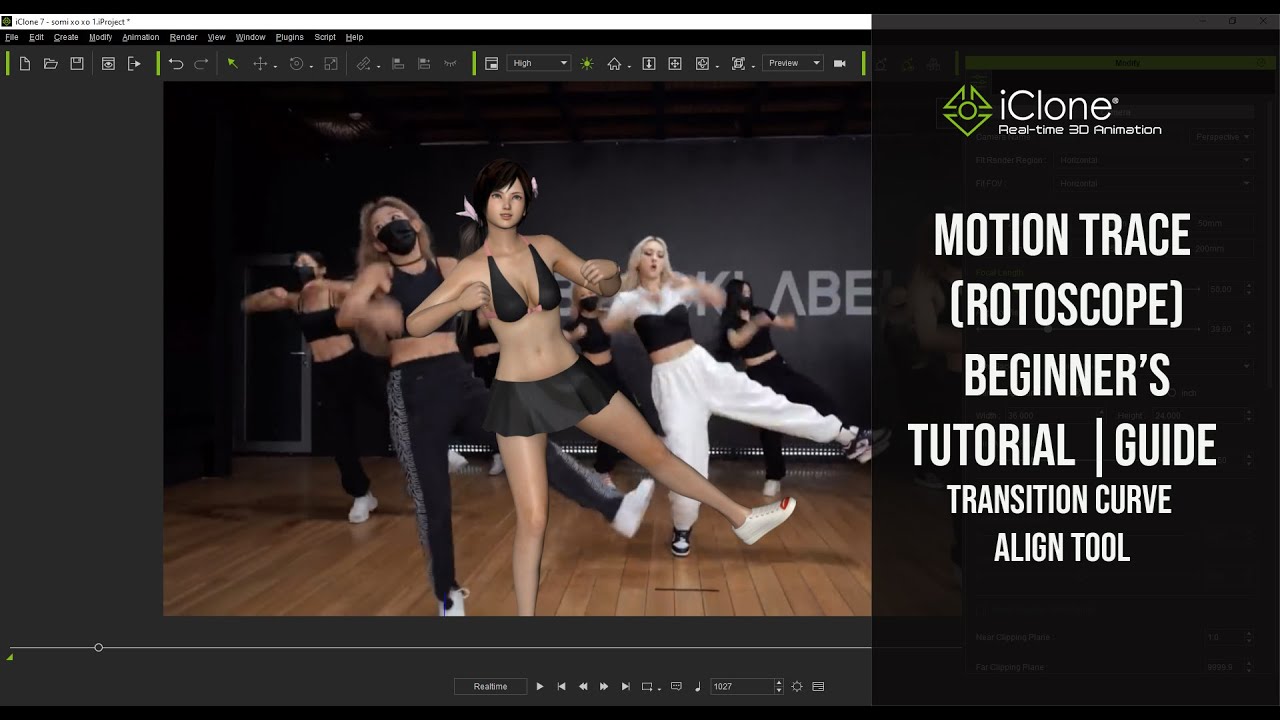Viewport: 1280px width, 720px height.
Task: Open the View menu
Action: pyautogui.click(x=217, y=37)
